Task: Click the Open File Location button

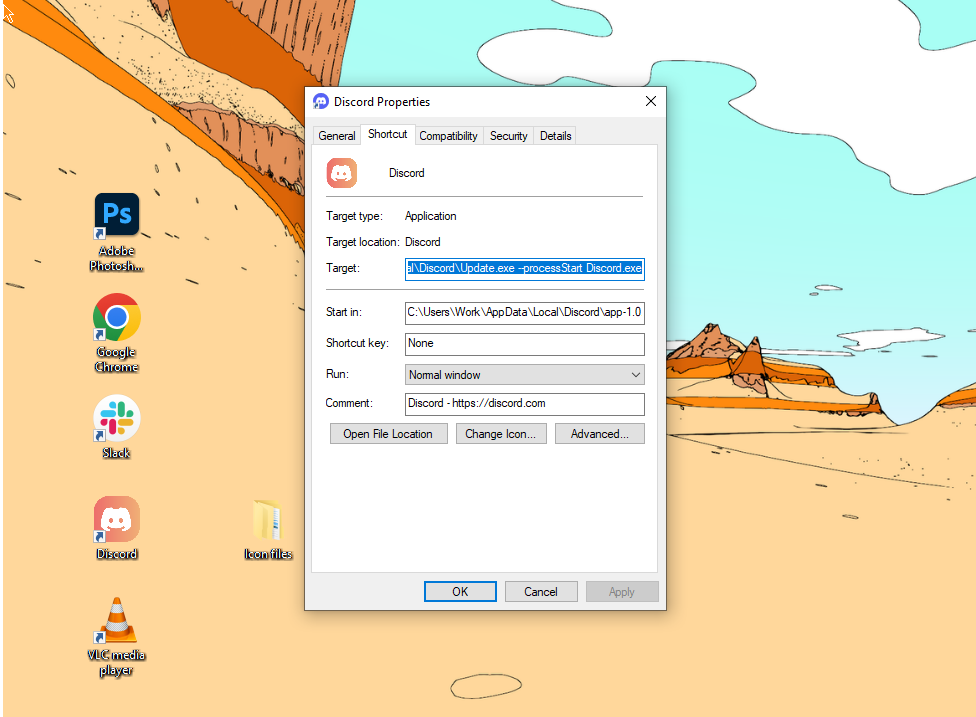Action: pos(388,434)
